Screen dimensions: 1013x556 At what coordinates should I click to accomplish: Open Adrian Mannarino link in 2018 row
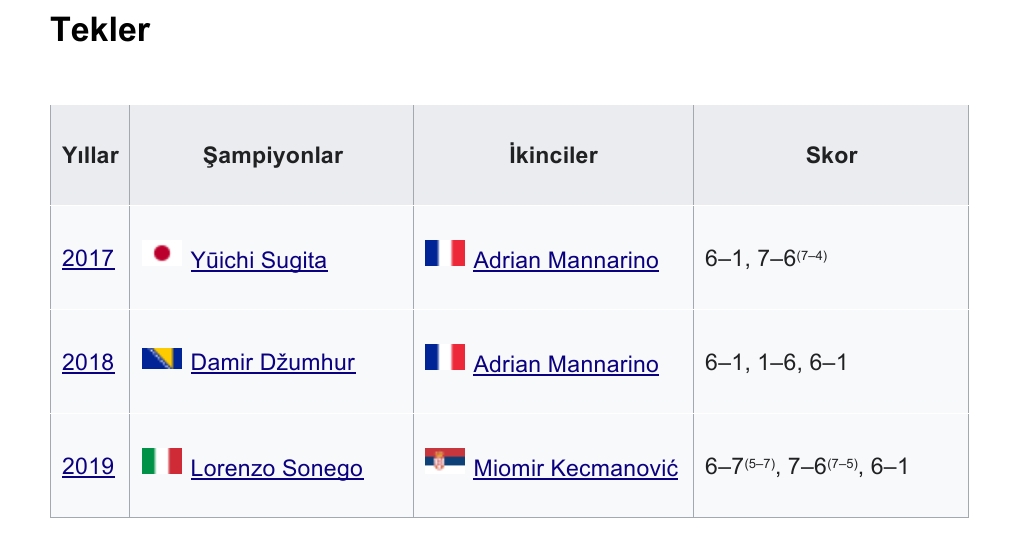pos(566,364)
